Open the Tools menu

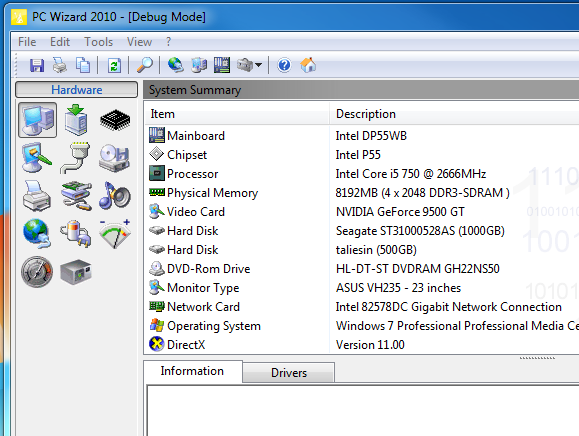click(98, 42)
